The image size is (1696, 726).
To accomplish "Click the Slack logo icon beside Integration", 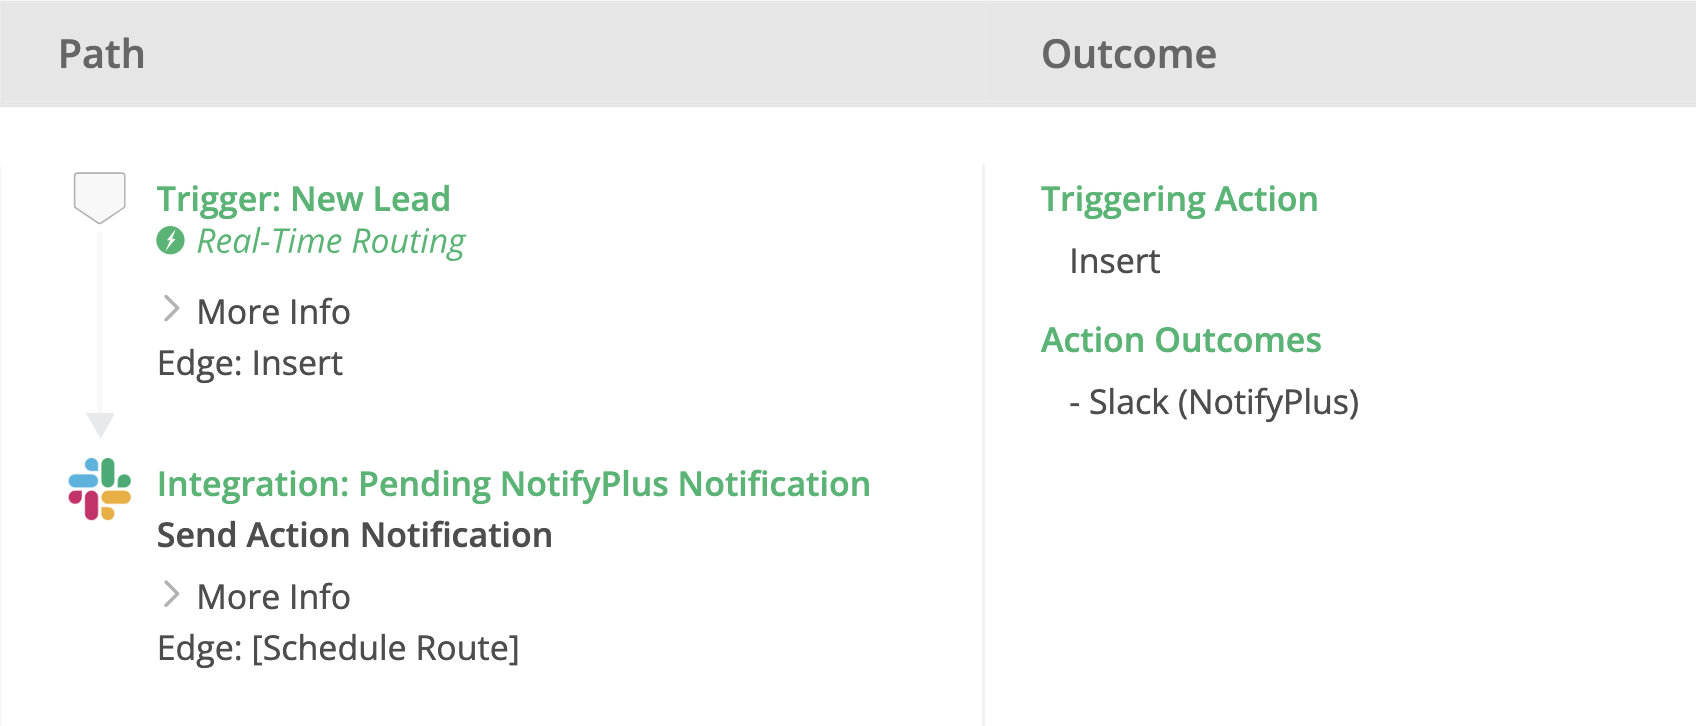I will pyautogui.click(x=99, y=489).
